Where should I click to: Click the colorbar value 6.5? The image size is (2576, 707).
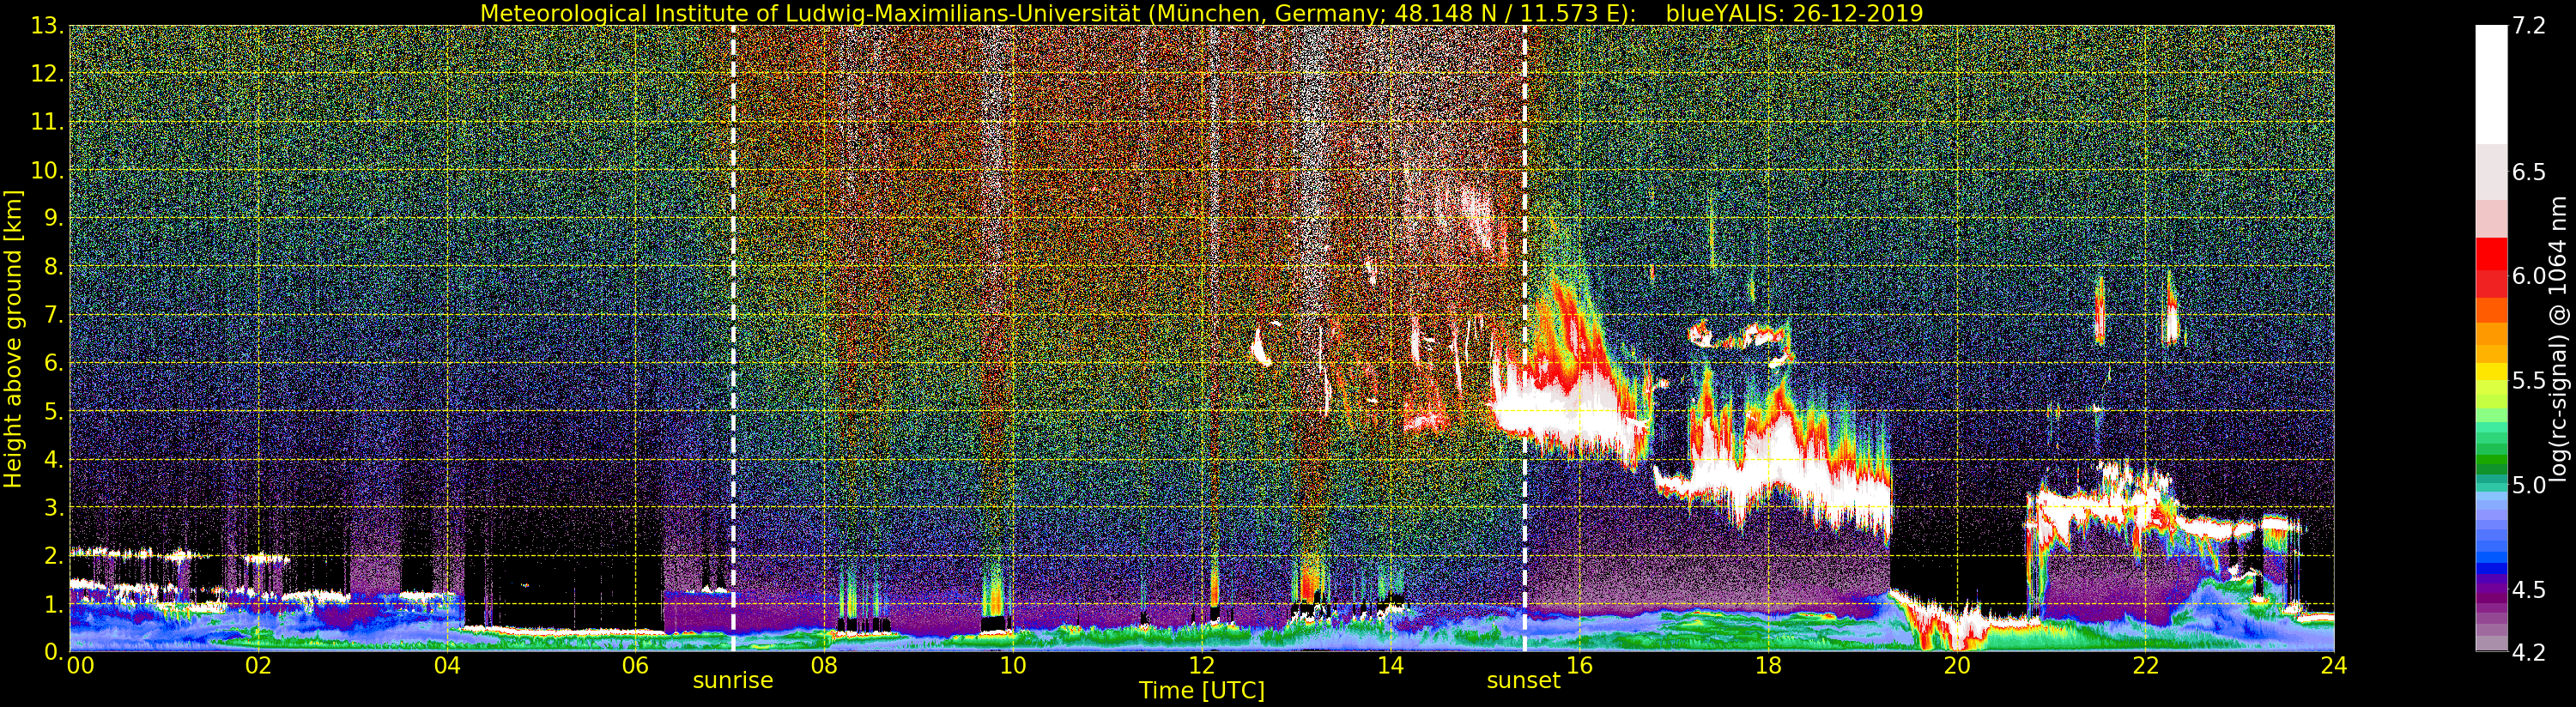pyautogui.click(x=2528, y=172)
